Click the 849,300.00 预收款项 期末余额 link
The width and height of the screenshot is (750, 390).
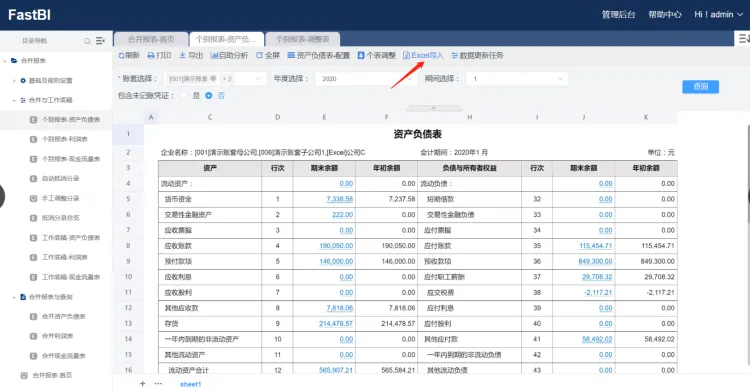click(595, 262)
